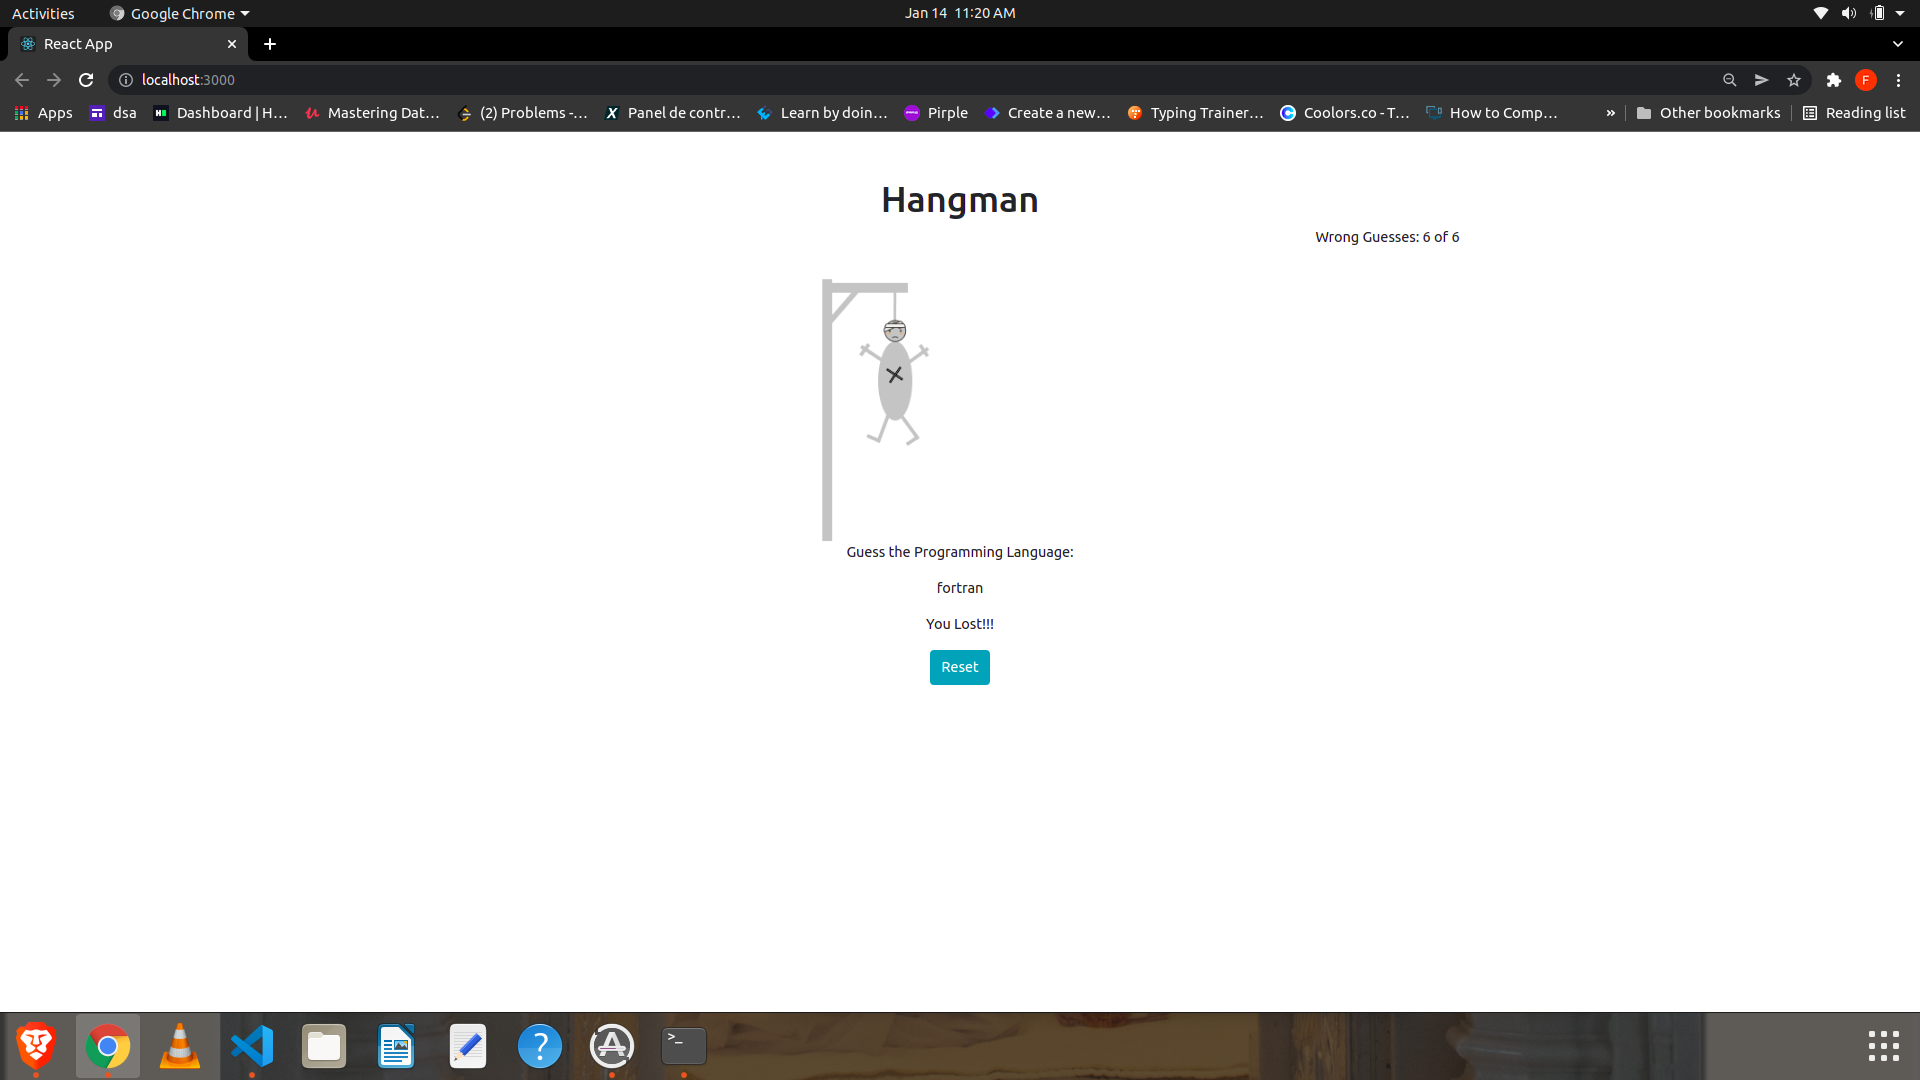Image resolution: width=1920 pixels, height=1080 pixels.
Task: Bookmark this page with star icon
Action: point(1794,80)
